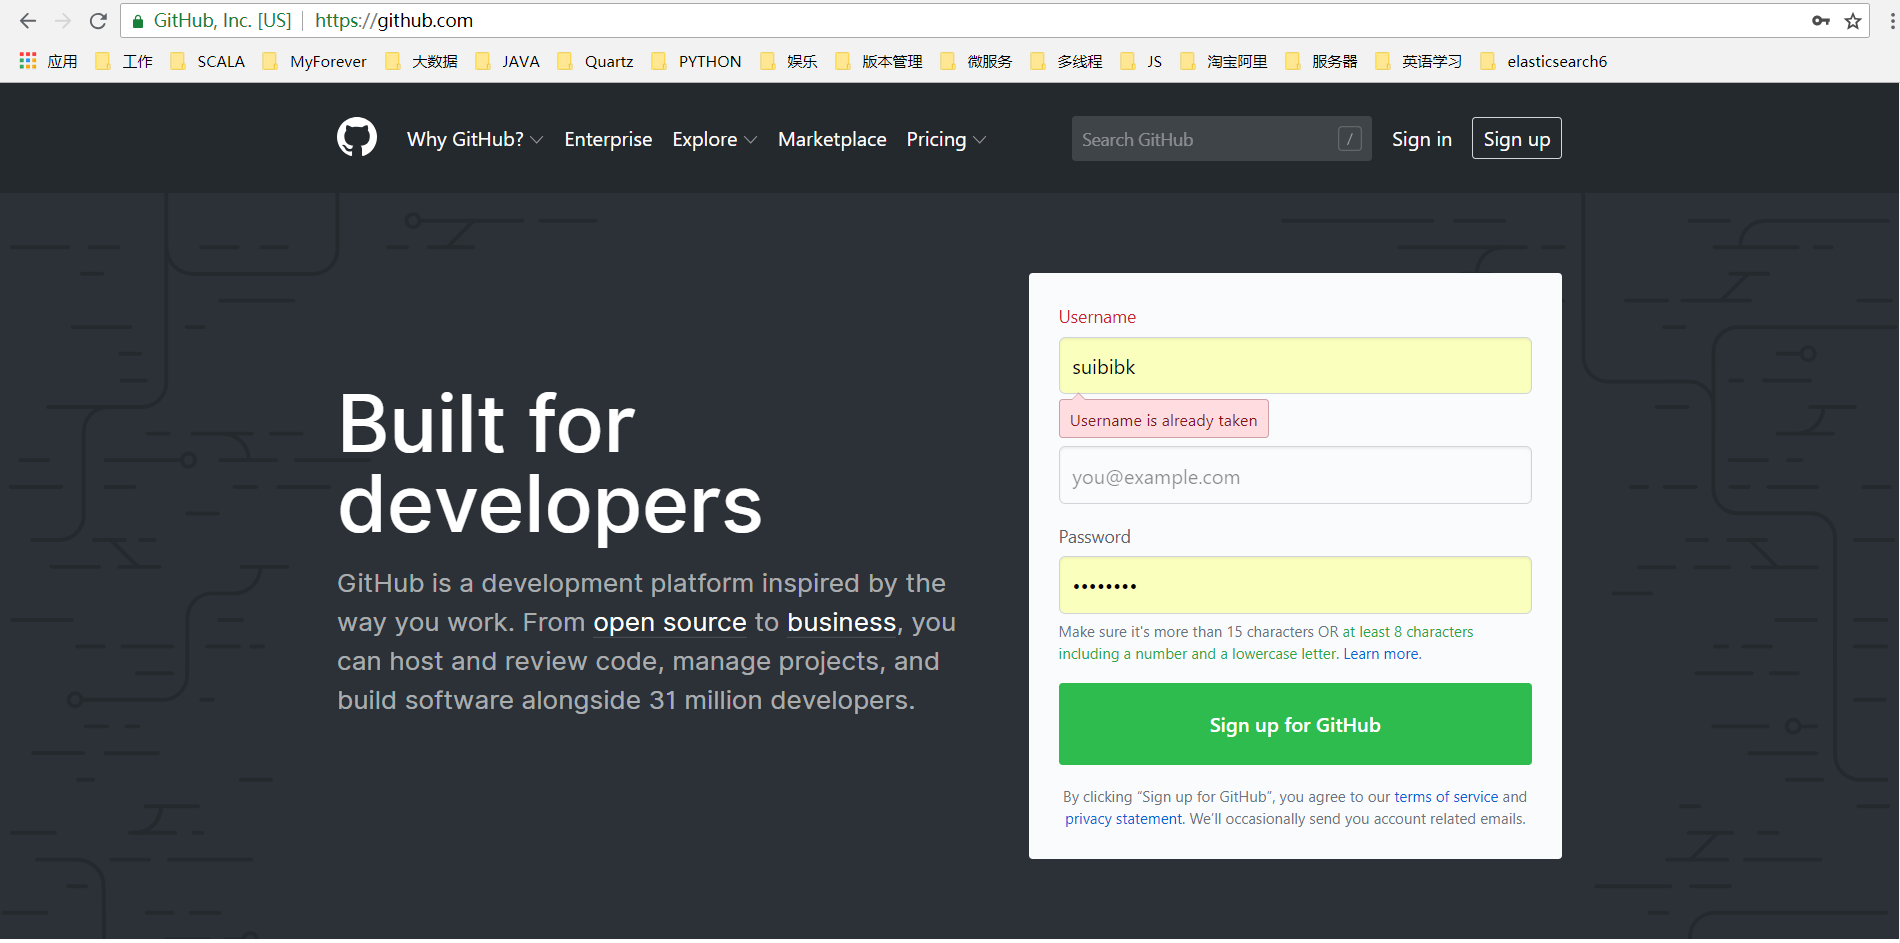Expand the Explore dropdown menu
This screenshot has height=943, width=1900.
coord(715,139)
